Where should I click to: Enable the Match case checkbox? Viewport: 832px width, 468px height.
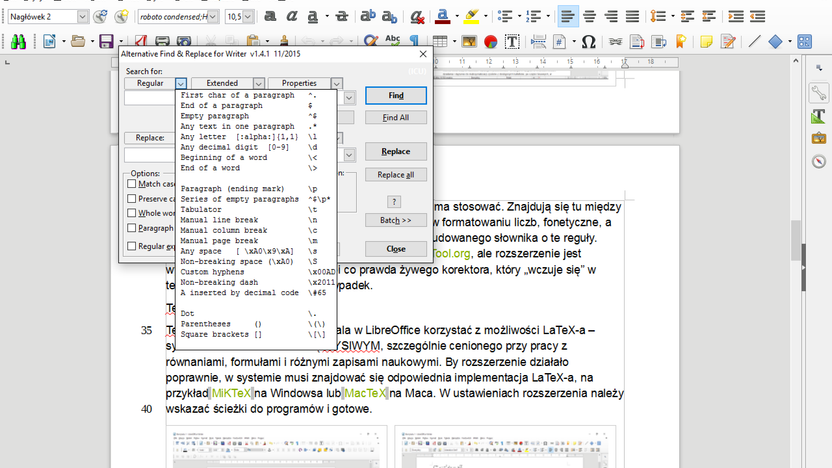[x=132, y=184]
